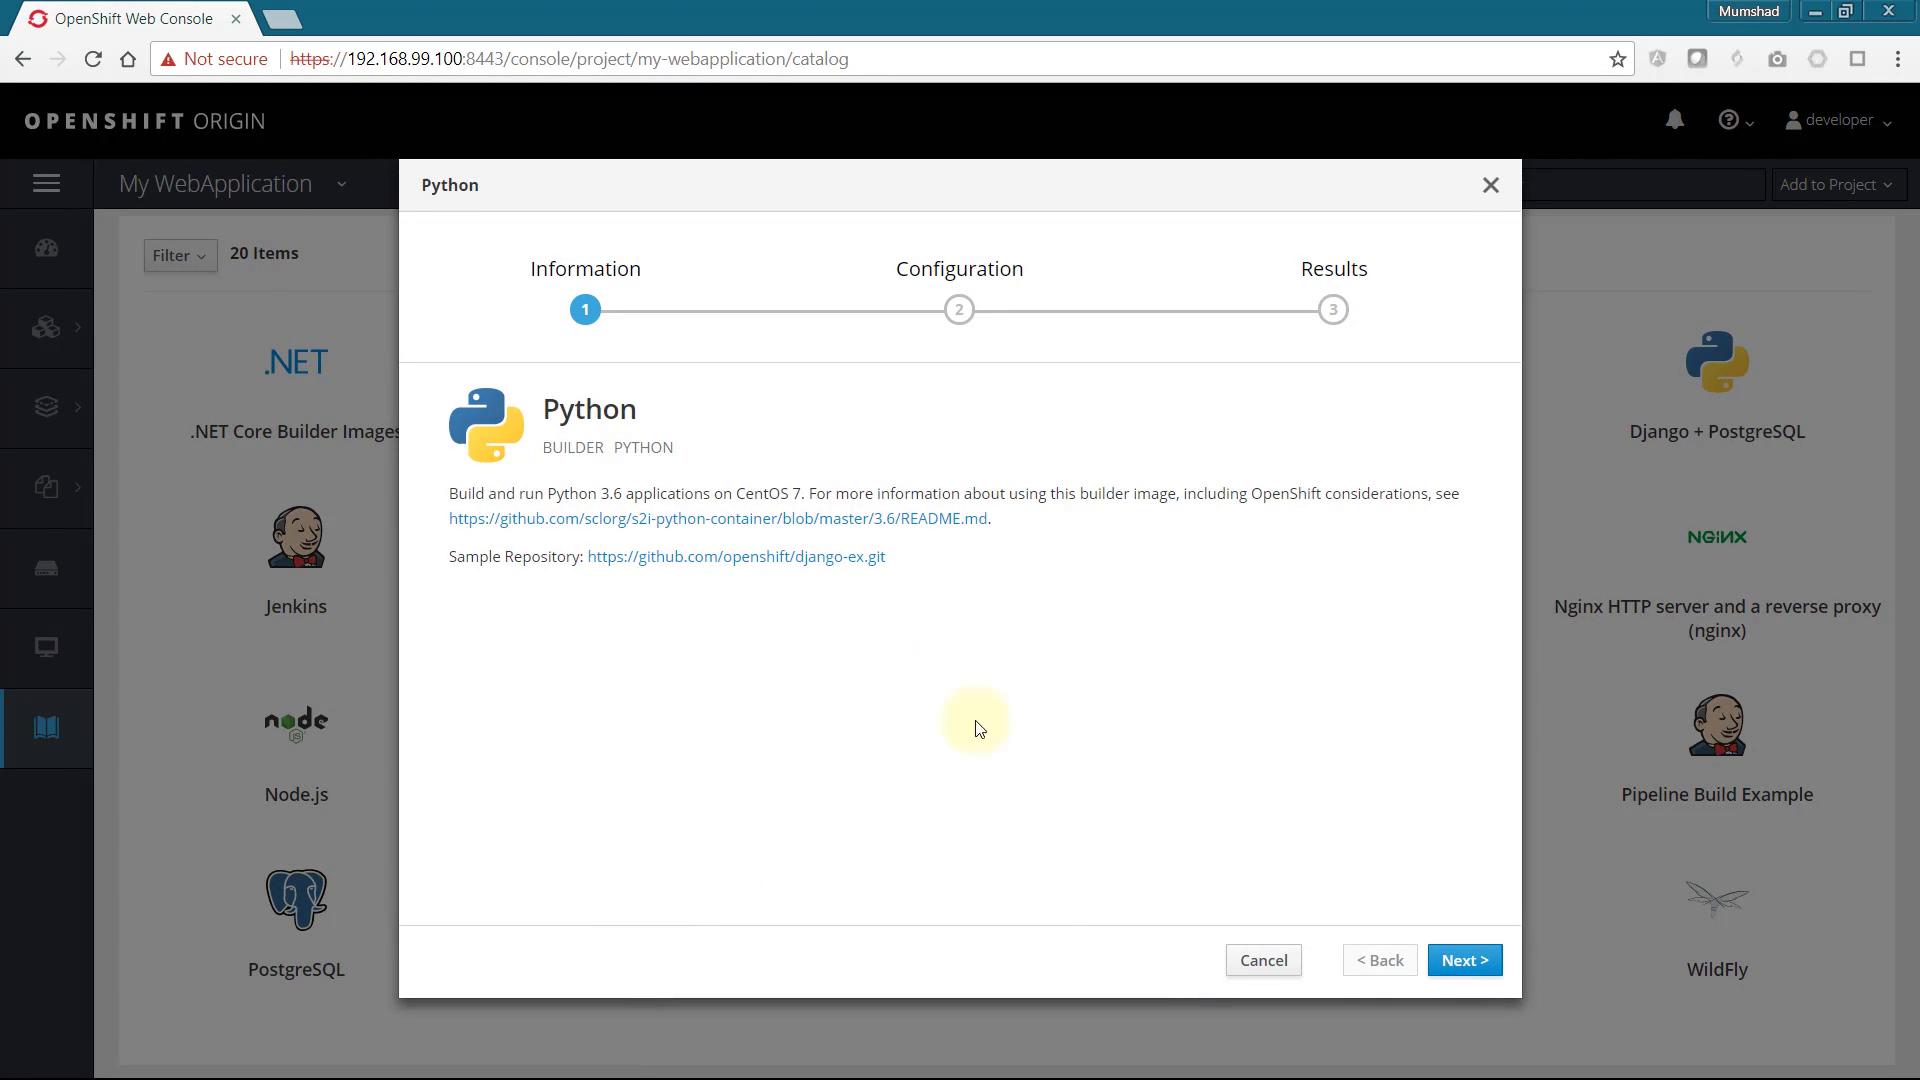Close the Python dialog with X icon
This screenshot has width=1920, height=1080.
click(x=1491, y=185)
